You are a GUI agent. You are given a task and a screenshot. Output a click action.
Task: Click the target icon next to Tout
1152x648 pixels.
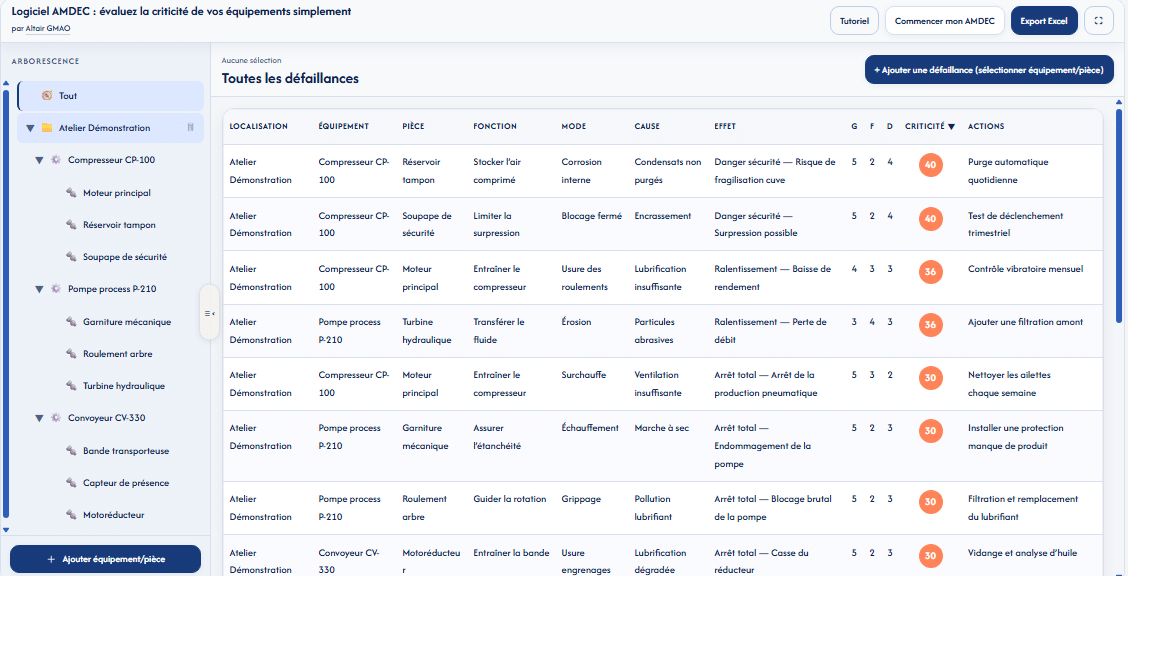point(46,96)
